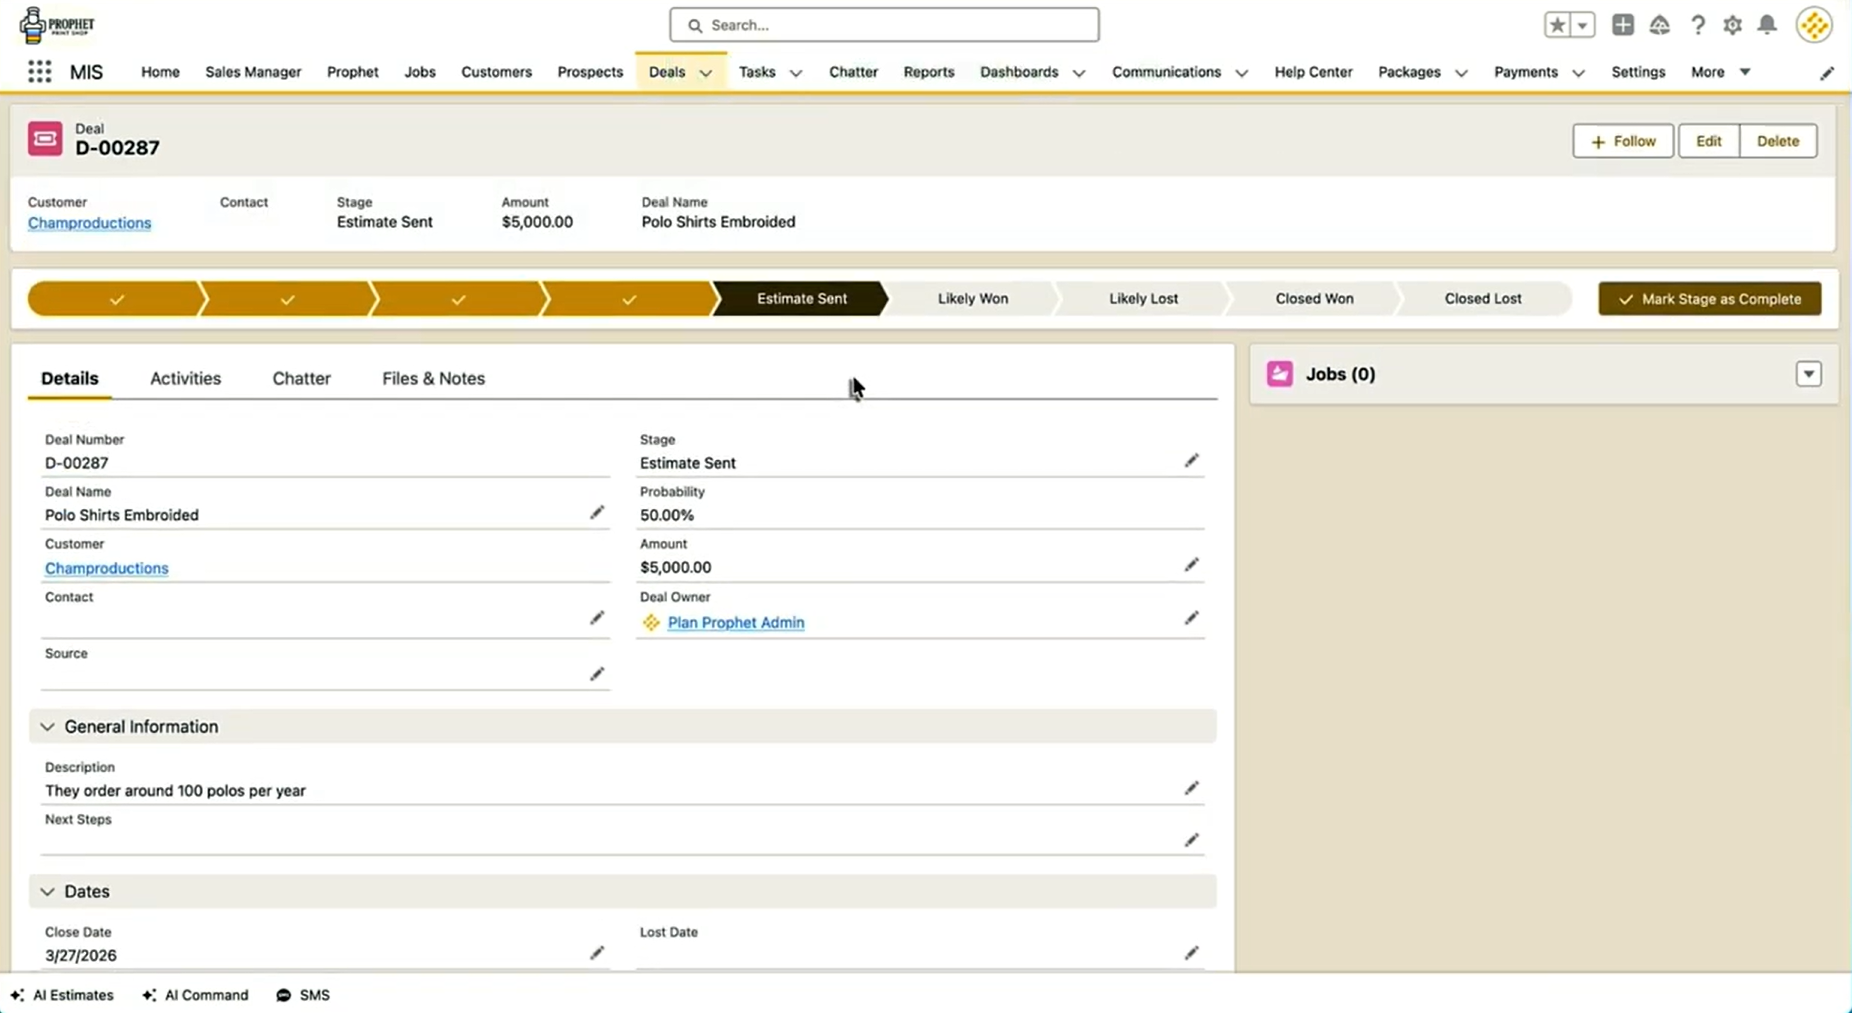Click the global Create plus icon
The width and height of the screenshot is (1852, 1013).
[1623, 25]
